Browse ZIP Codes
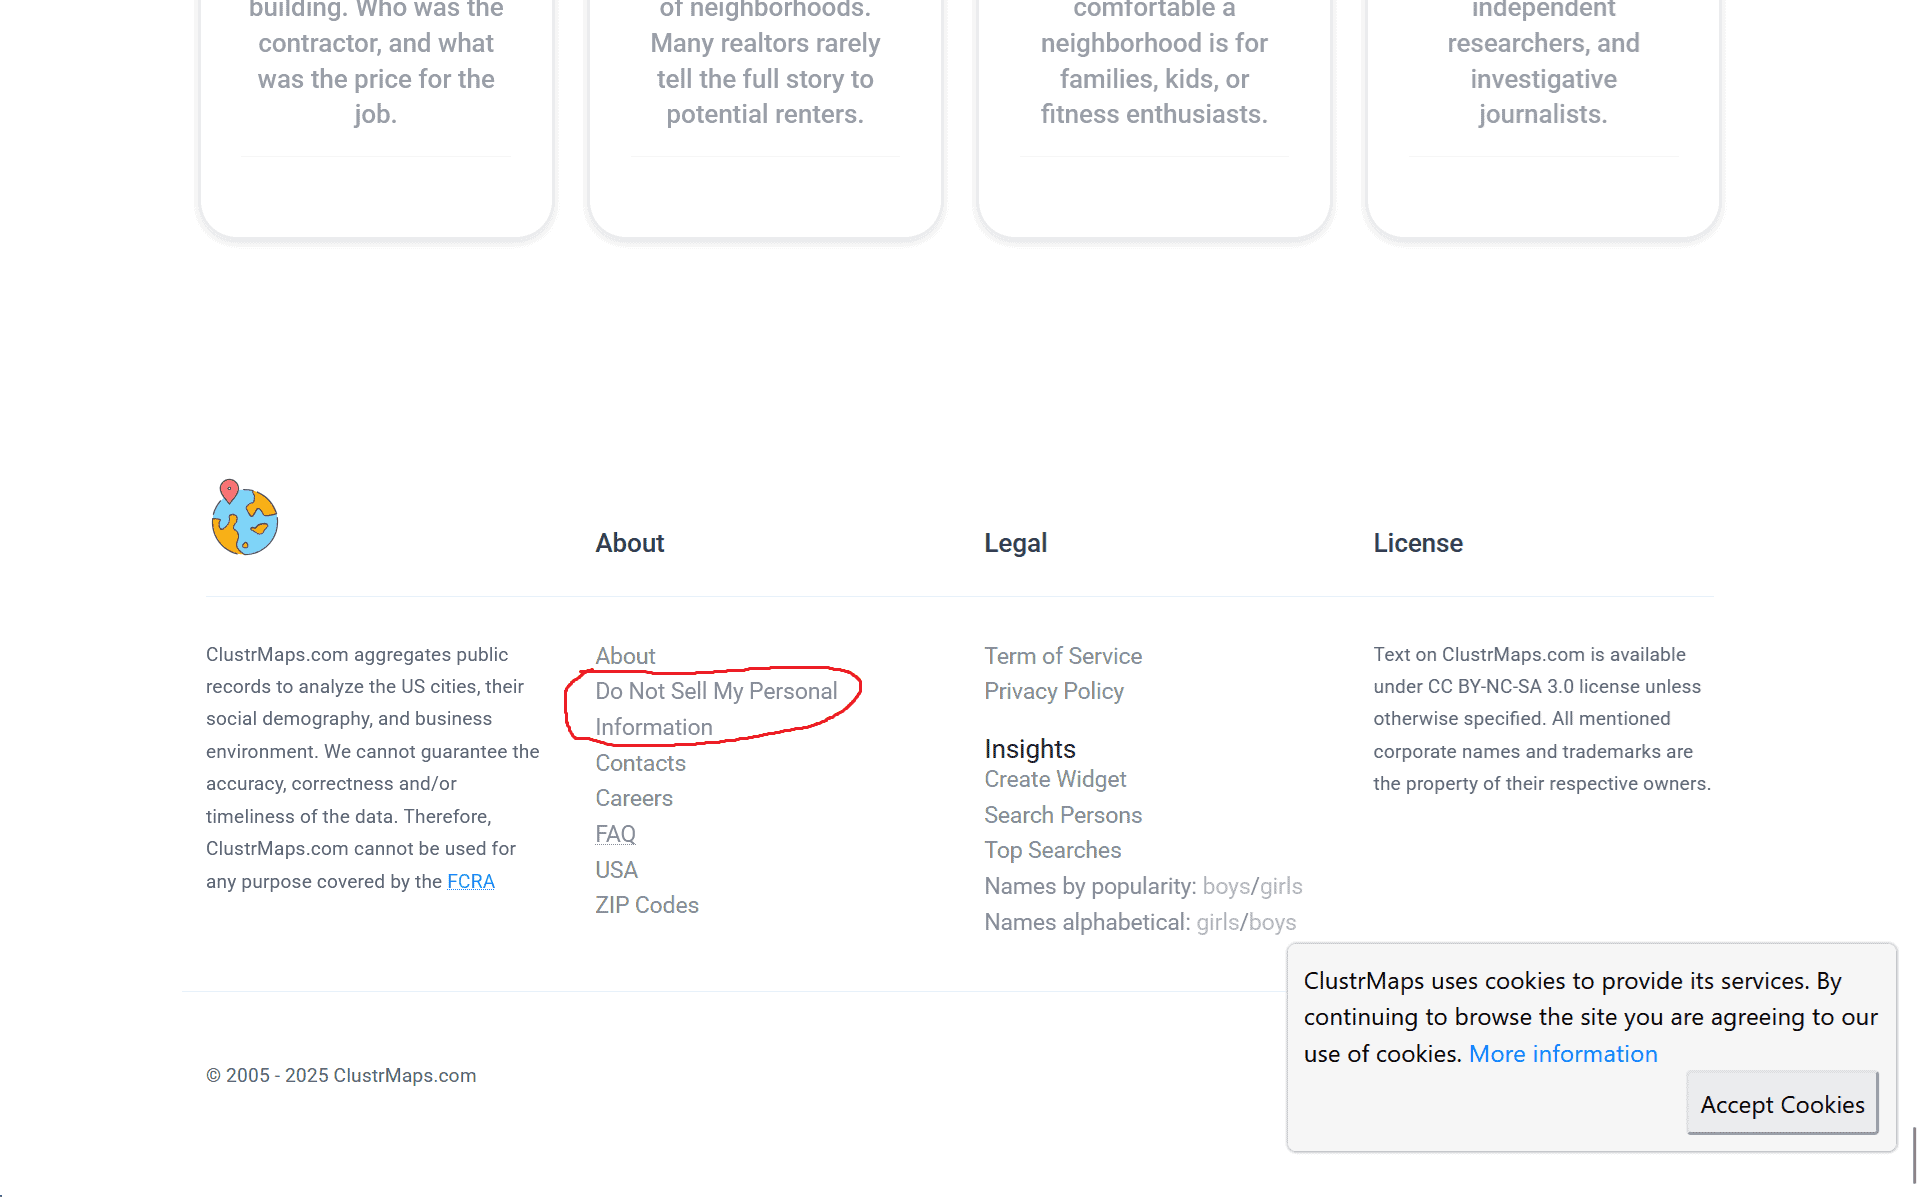1919x1199 pixels. pyautogui.click(x=647, y=905)
